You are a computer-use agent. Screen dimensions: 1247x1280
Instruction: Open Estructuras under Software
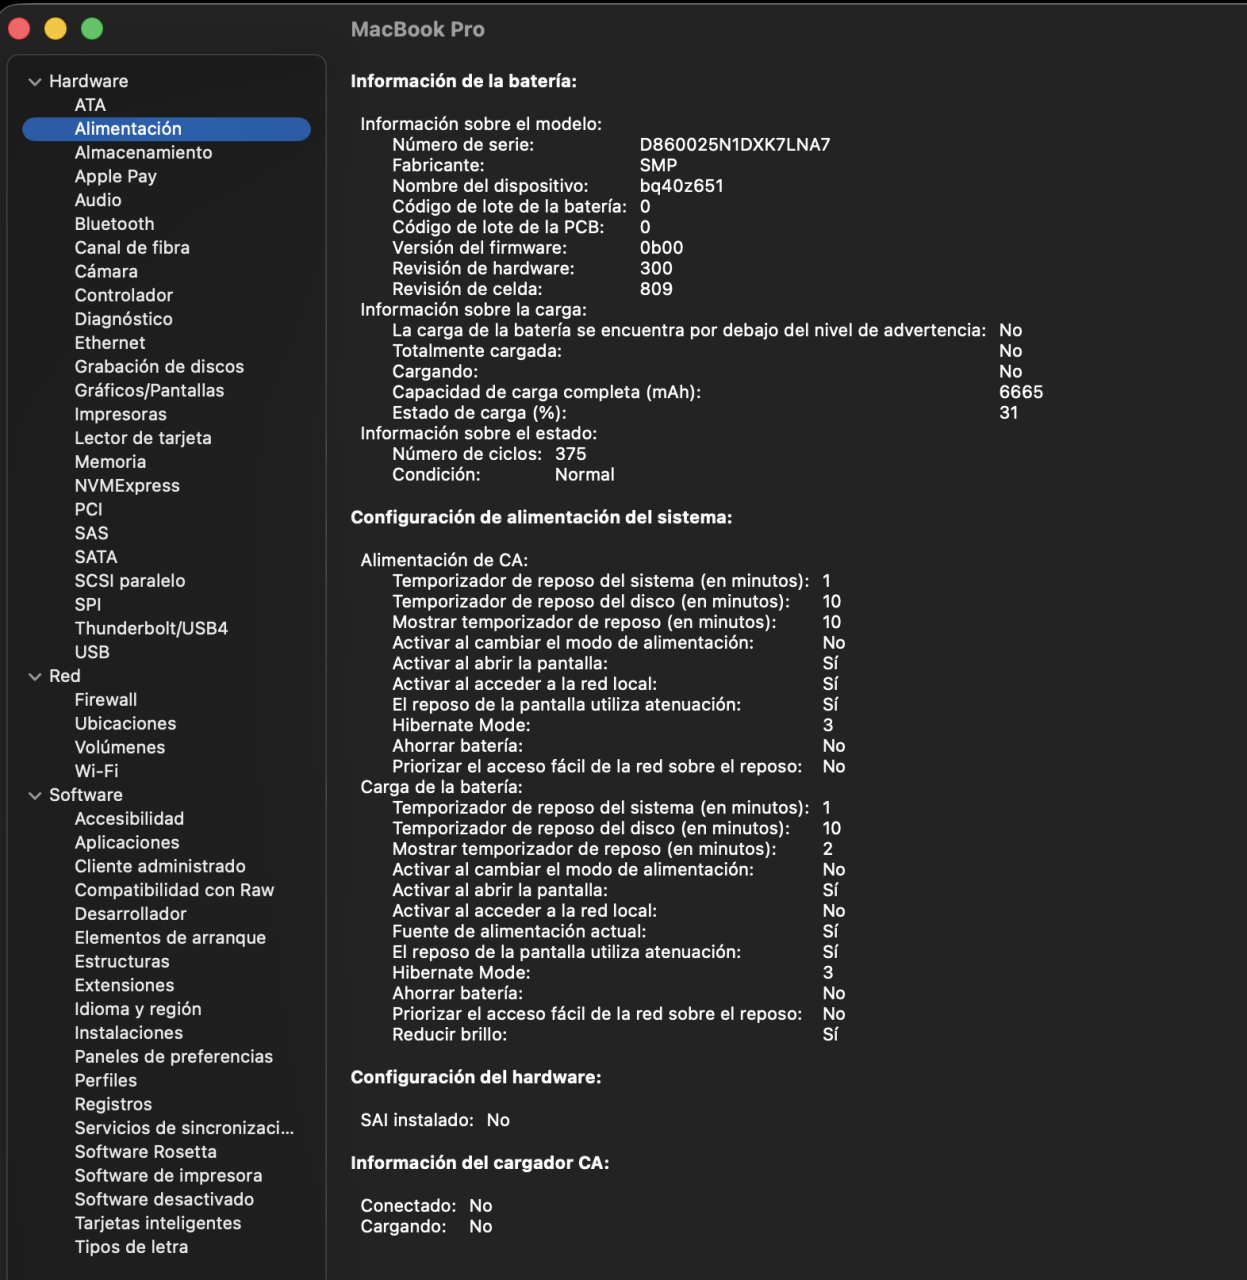click(x=122, y=962)
